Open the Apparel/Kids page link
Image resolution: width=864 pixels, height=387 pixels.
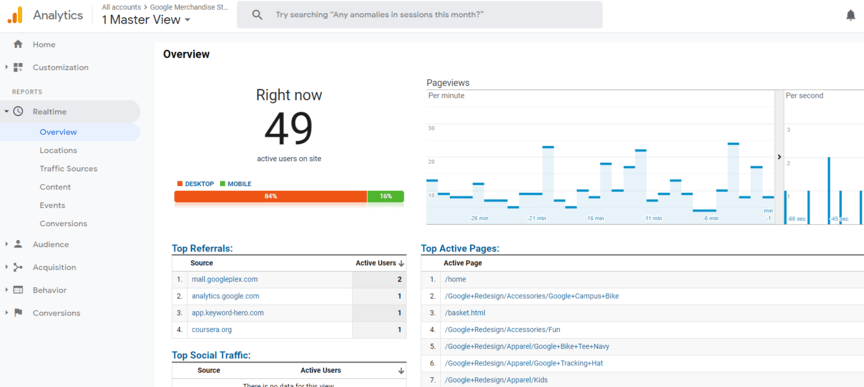pos(496,380)
